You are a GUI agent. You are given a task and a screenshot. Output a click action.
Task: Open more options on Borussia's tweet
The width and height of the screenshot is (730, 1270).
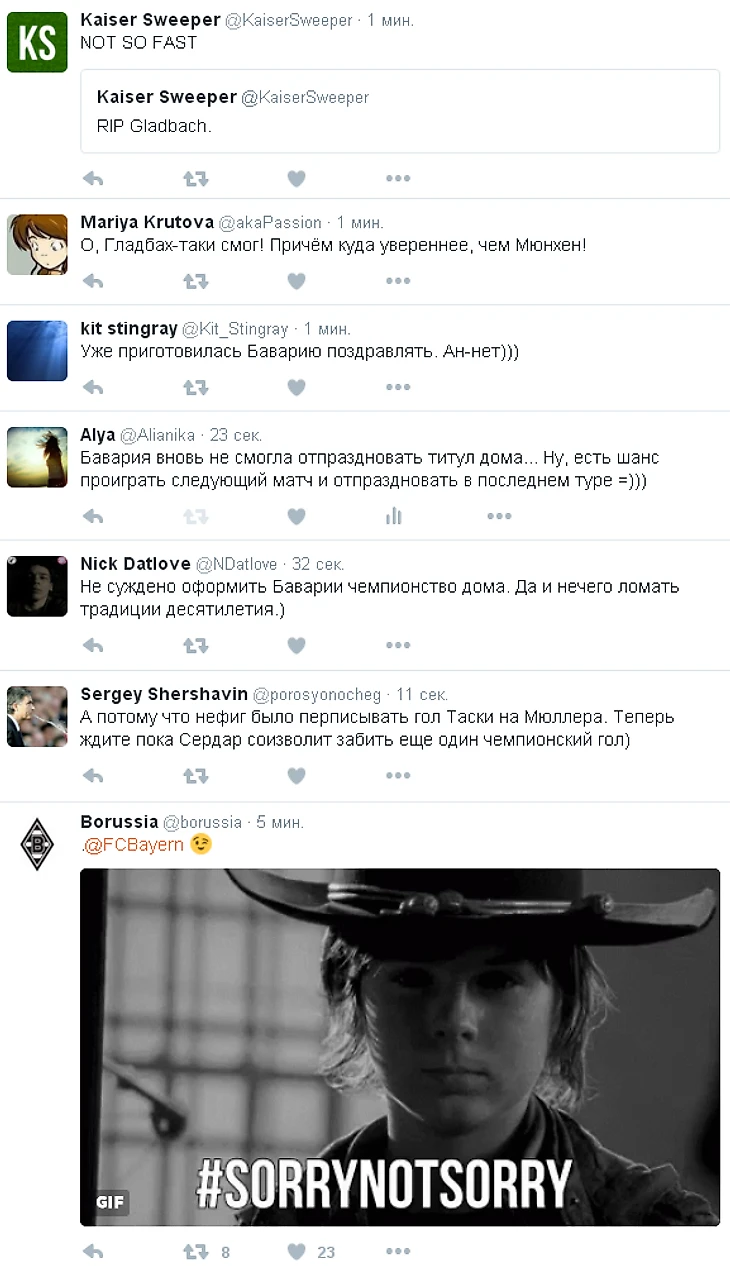[398, 1252]
